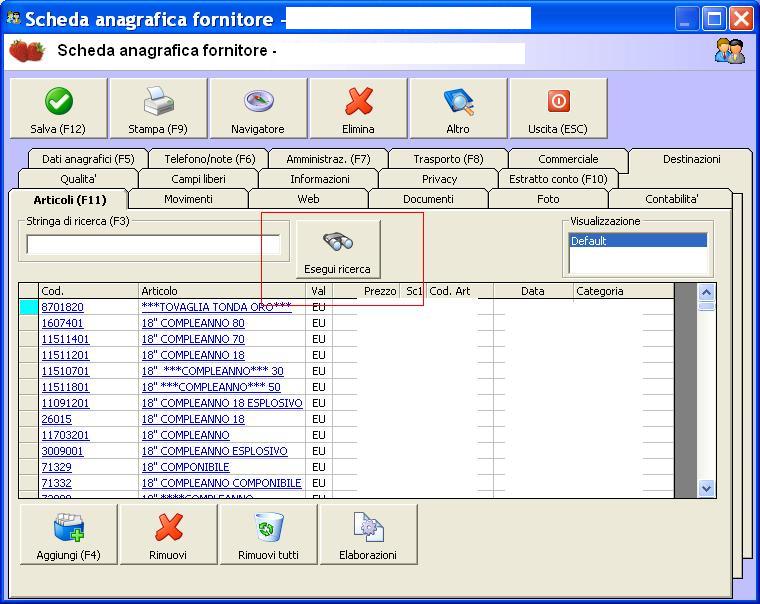Click the users icon in the header
The width and height of the screenshot is (760, 604).
729,51
